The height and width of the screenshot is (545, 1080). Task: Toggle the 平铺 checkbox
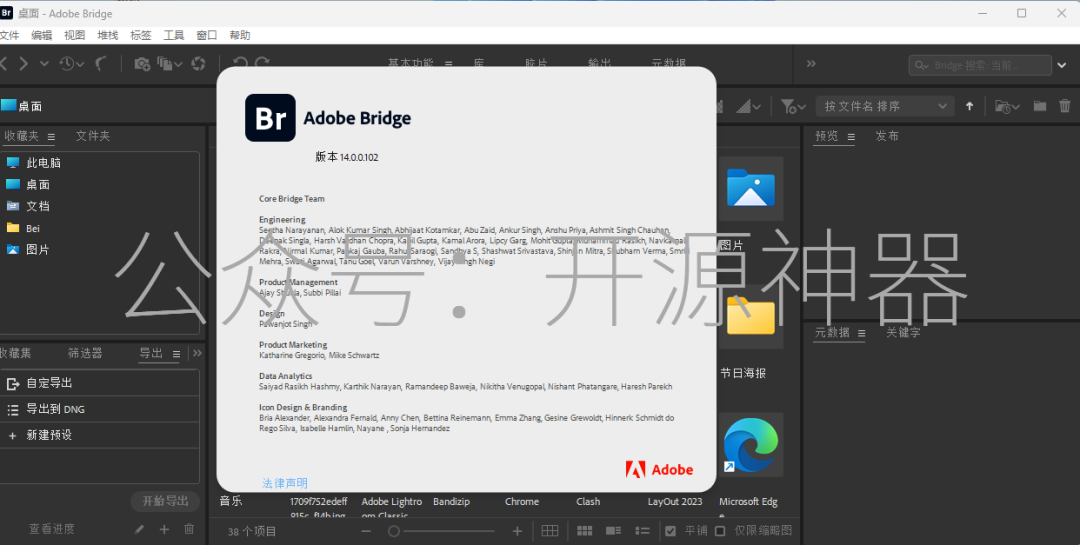[x=671, y=531]
